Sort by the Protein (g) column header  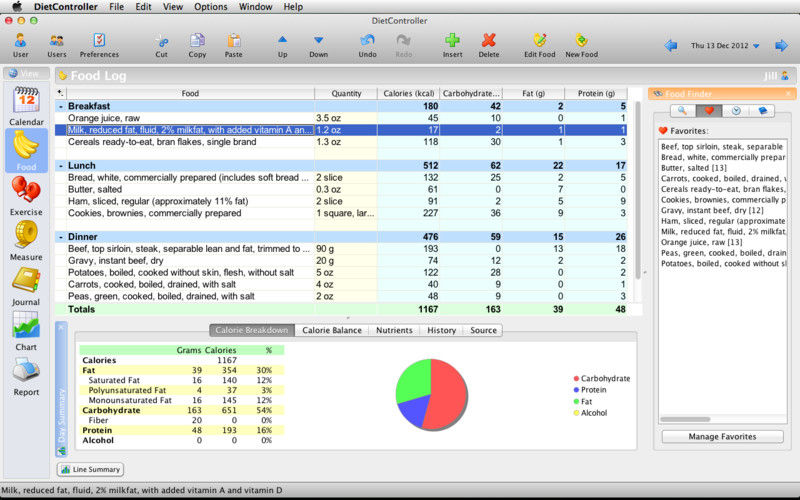point(596,93)
